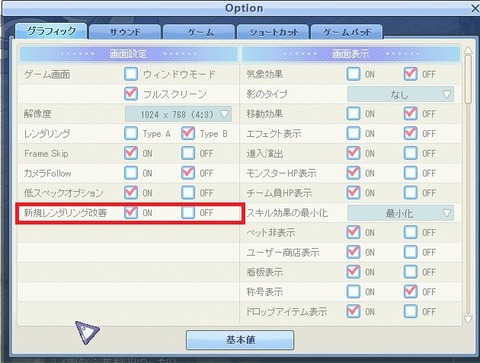The image size is (480, 363).
Task: Close the Option window
Action: click(475, 8)
